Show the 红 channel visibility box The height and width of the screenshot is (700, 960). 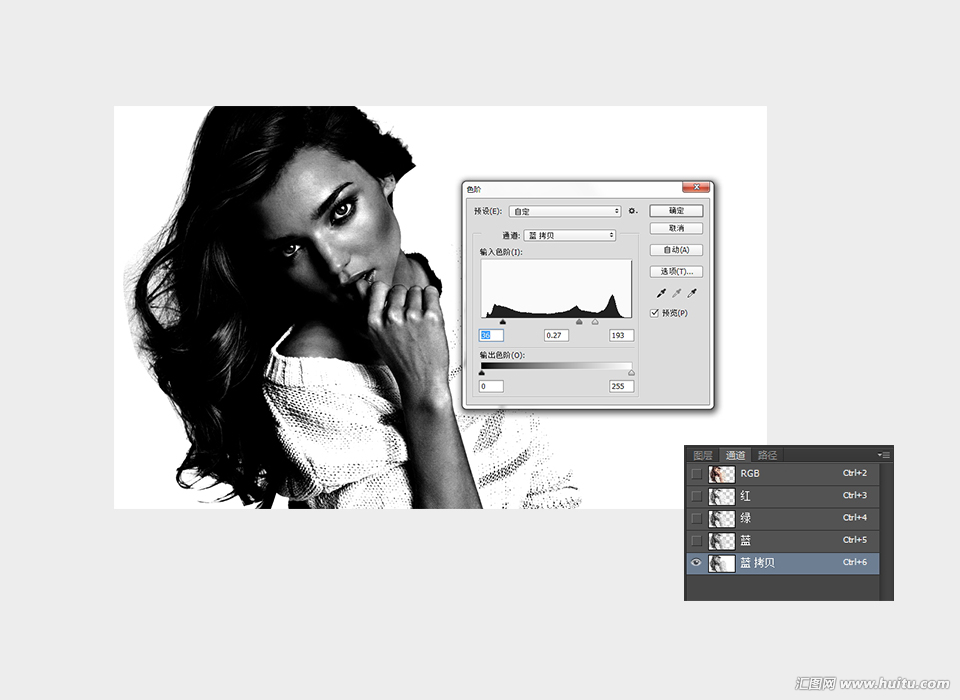click(x=696, y=495)
